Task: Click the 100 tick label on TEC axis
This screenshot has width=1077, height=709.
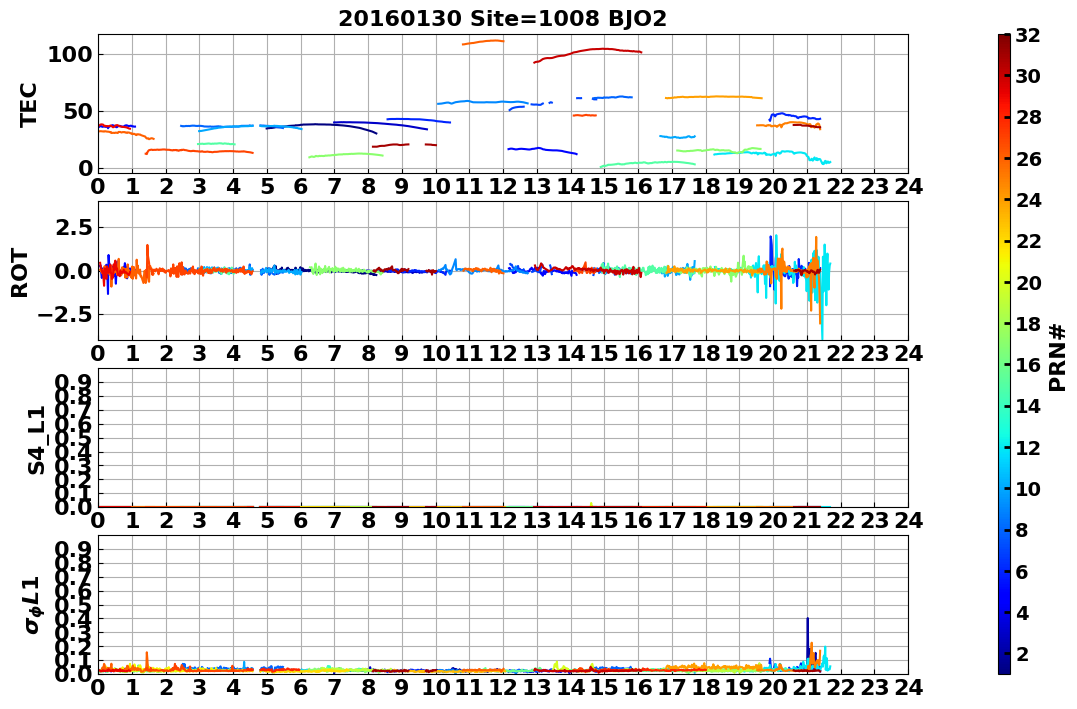Action: (69, 54)
